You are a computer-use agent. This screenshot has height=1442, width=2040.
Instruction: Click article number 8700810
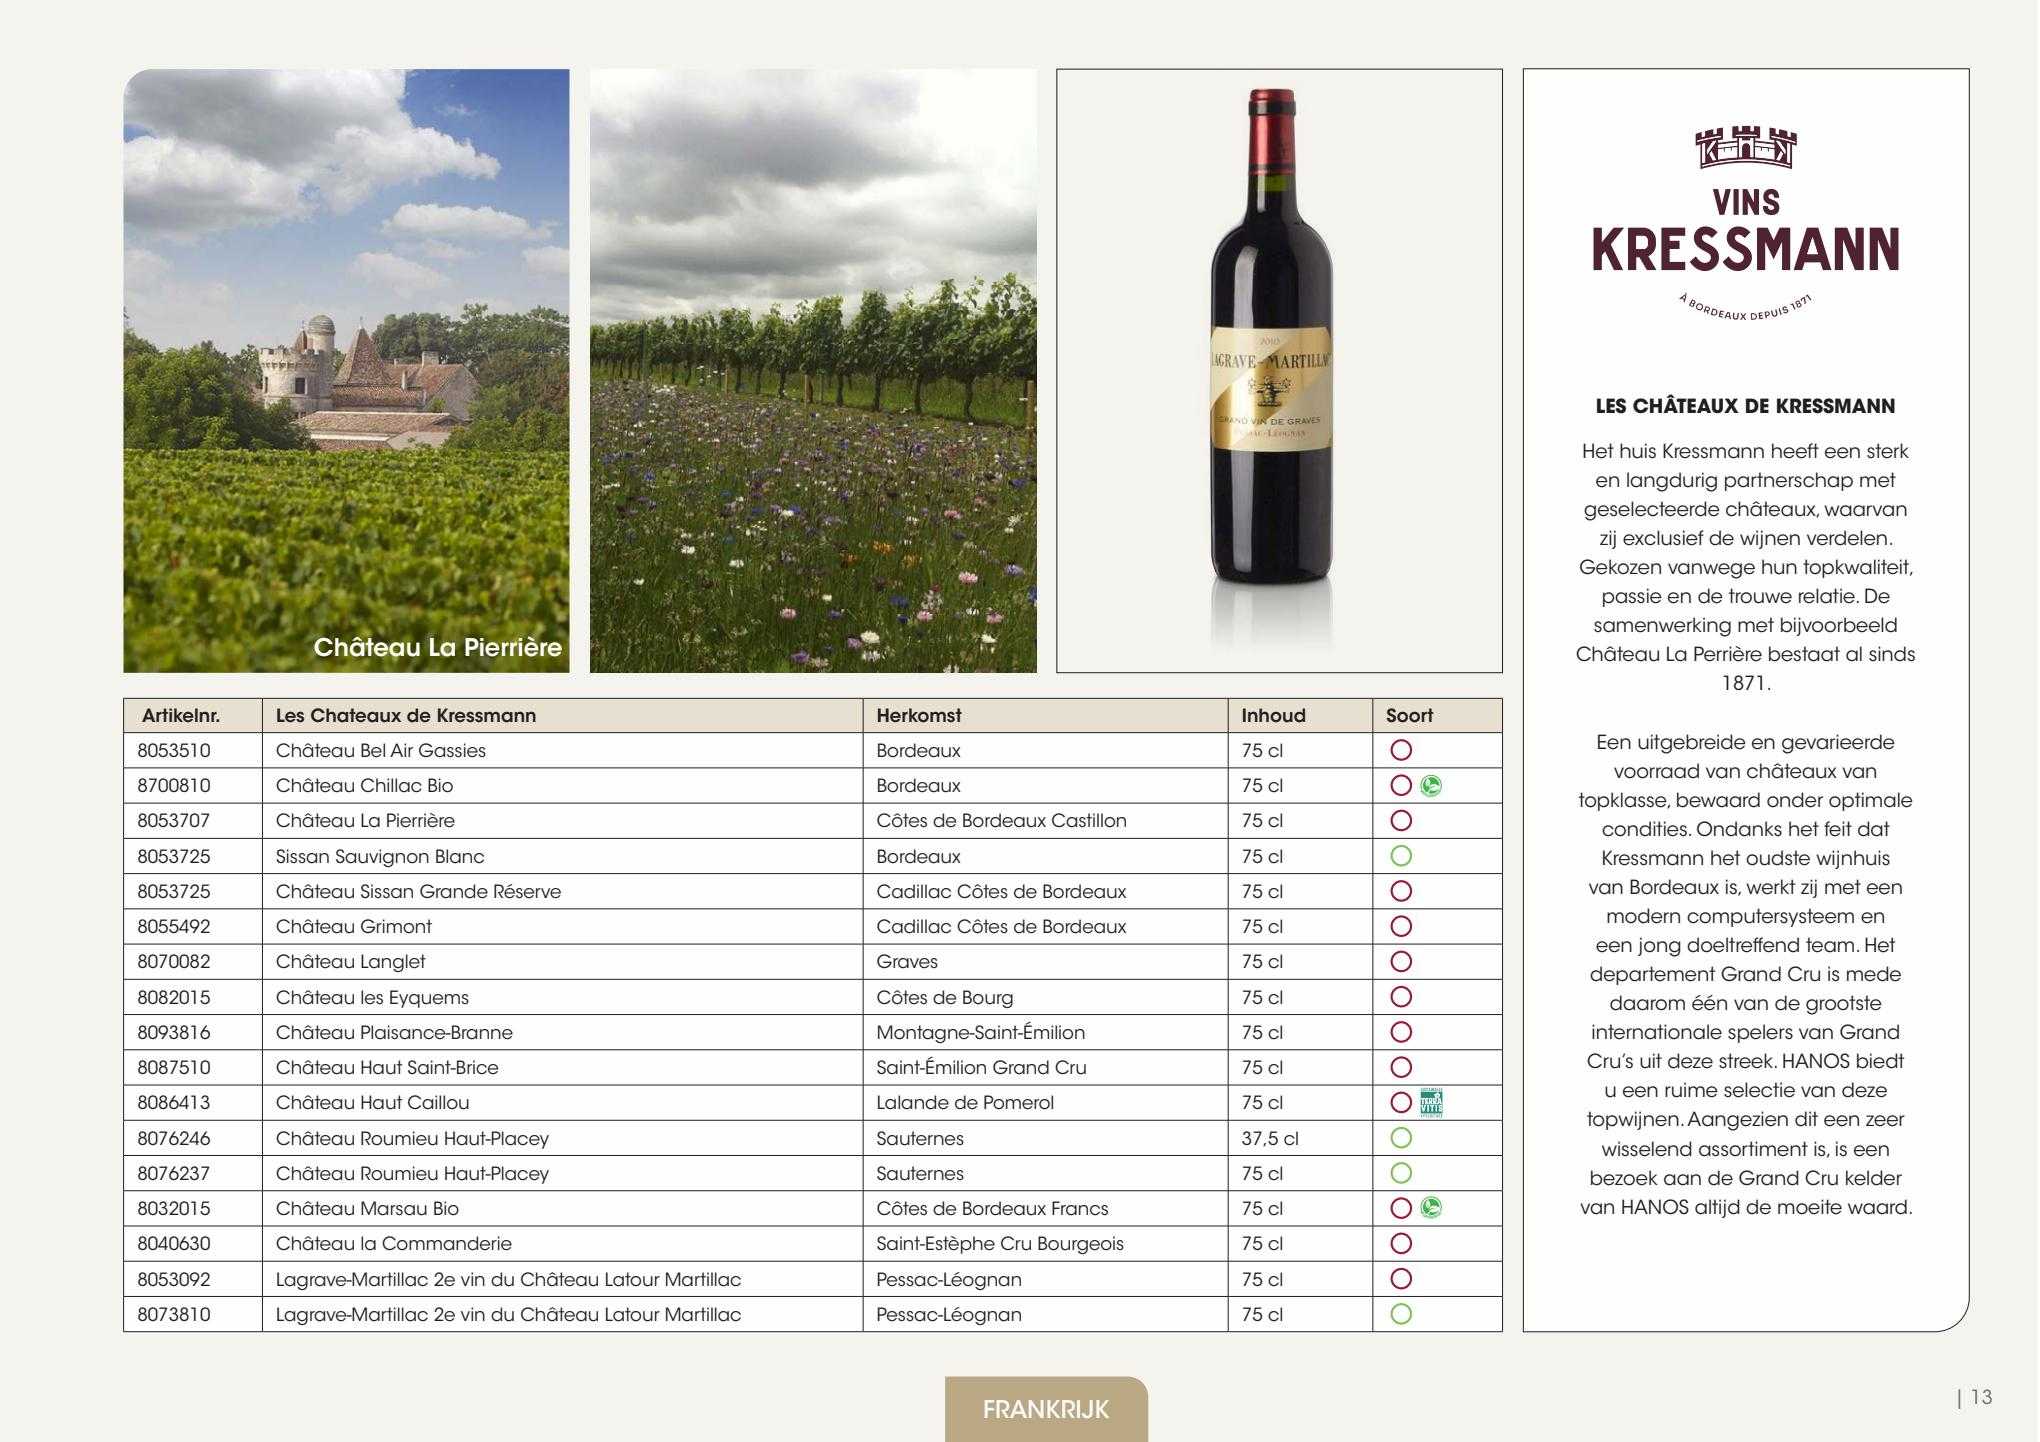pos(174,786)
